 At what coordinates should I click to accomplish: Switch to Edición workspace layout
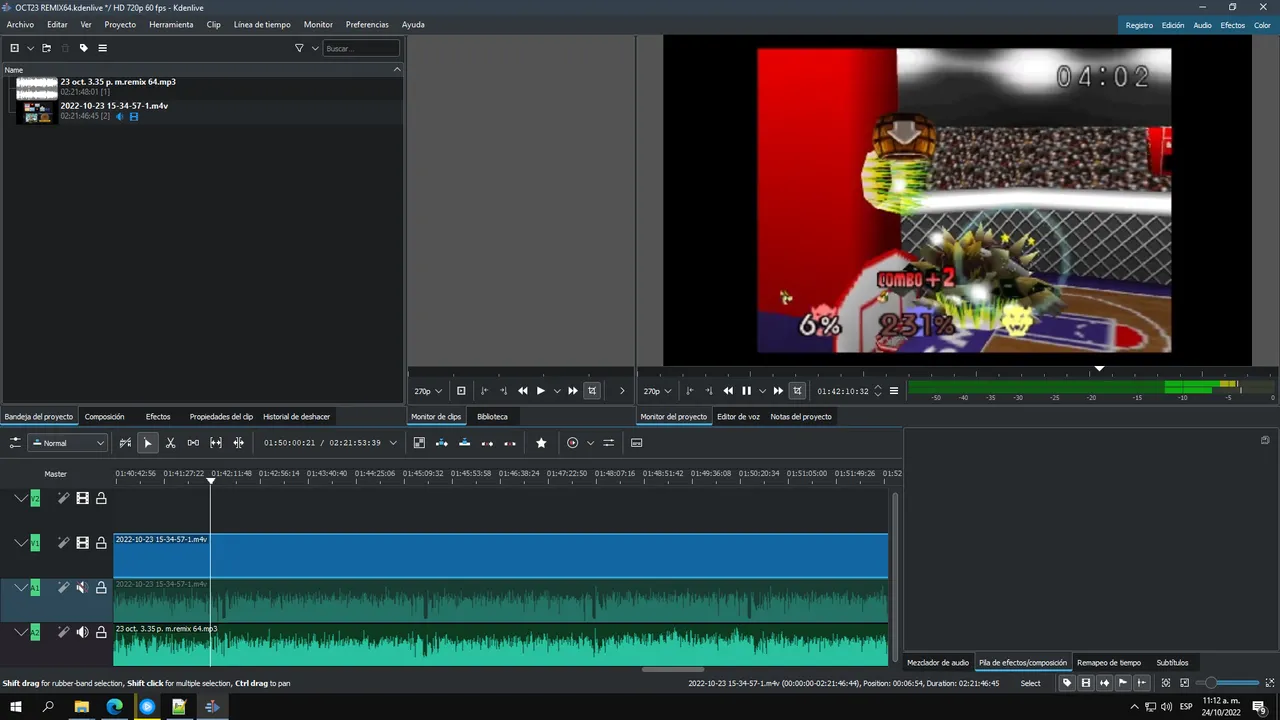click(1173, 25)
